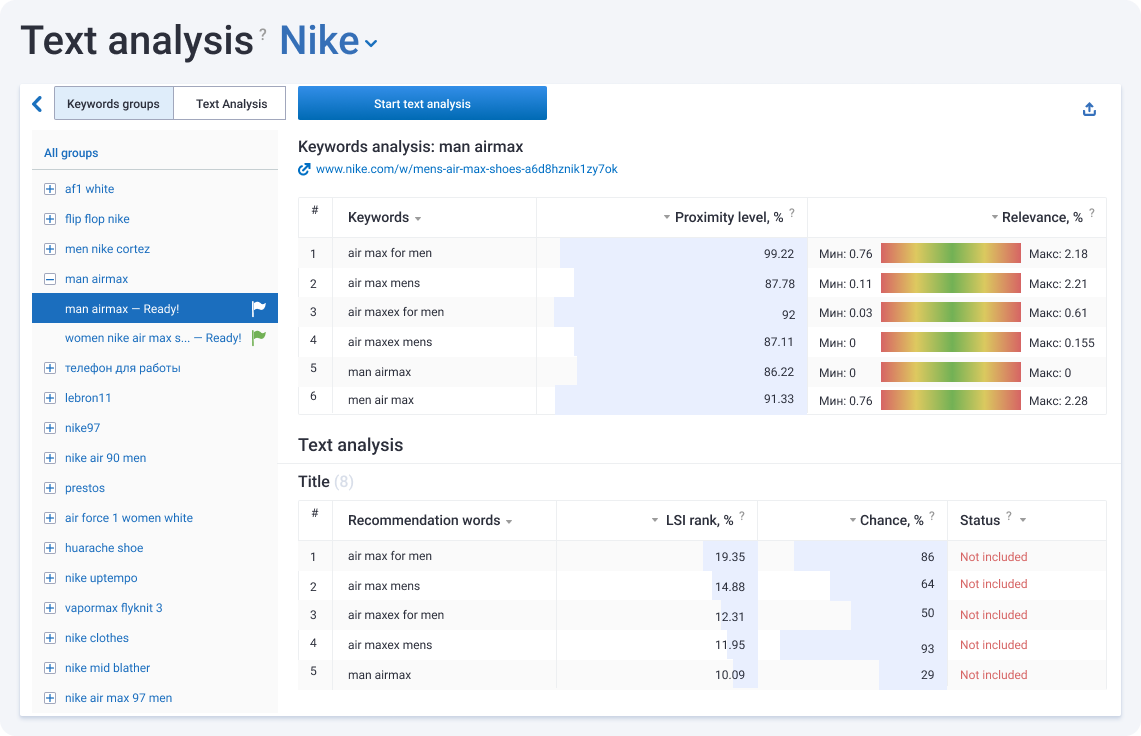
Task: Click the back chevron arrow
Action: click(37, 104)
